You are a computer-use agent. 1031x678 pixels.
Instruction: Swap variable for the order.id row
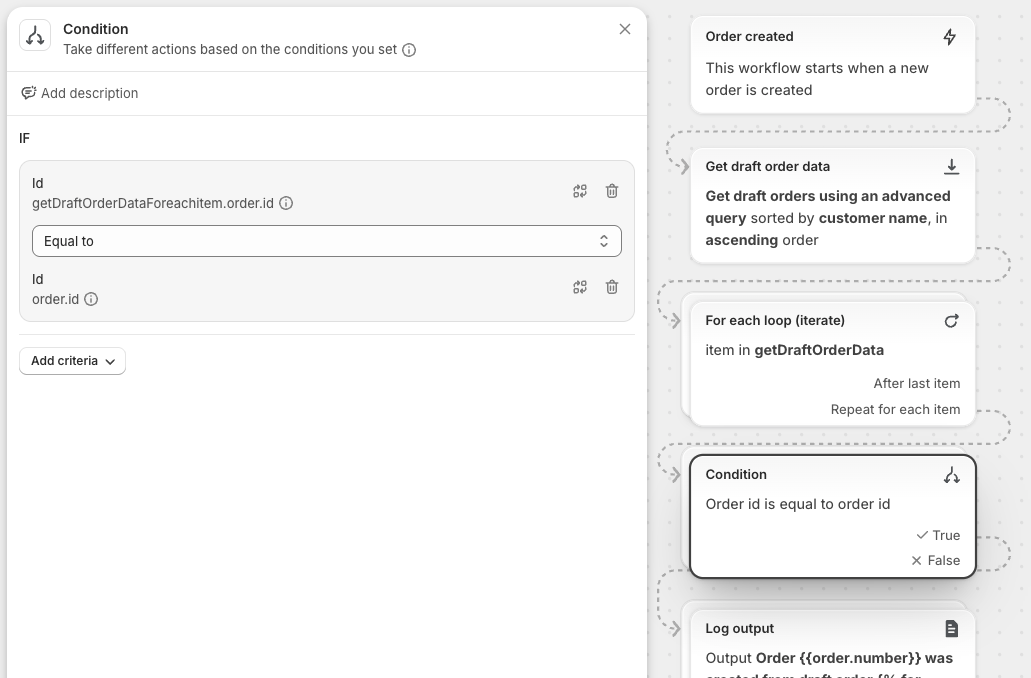click(580, 287)
